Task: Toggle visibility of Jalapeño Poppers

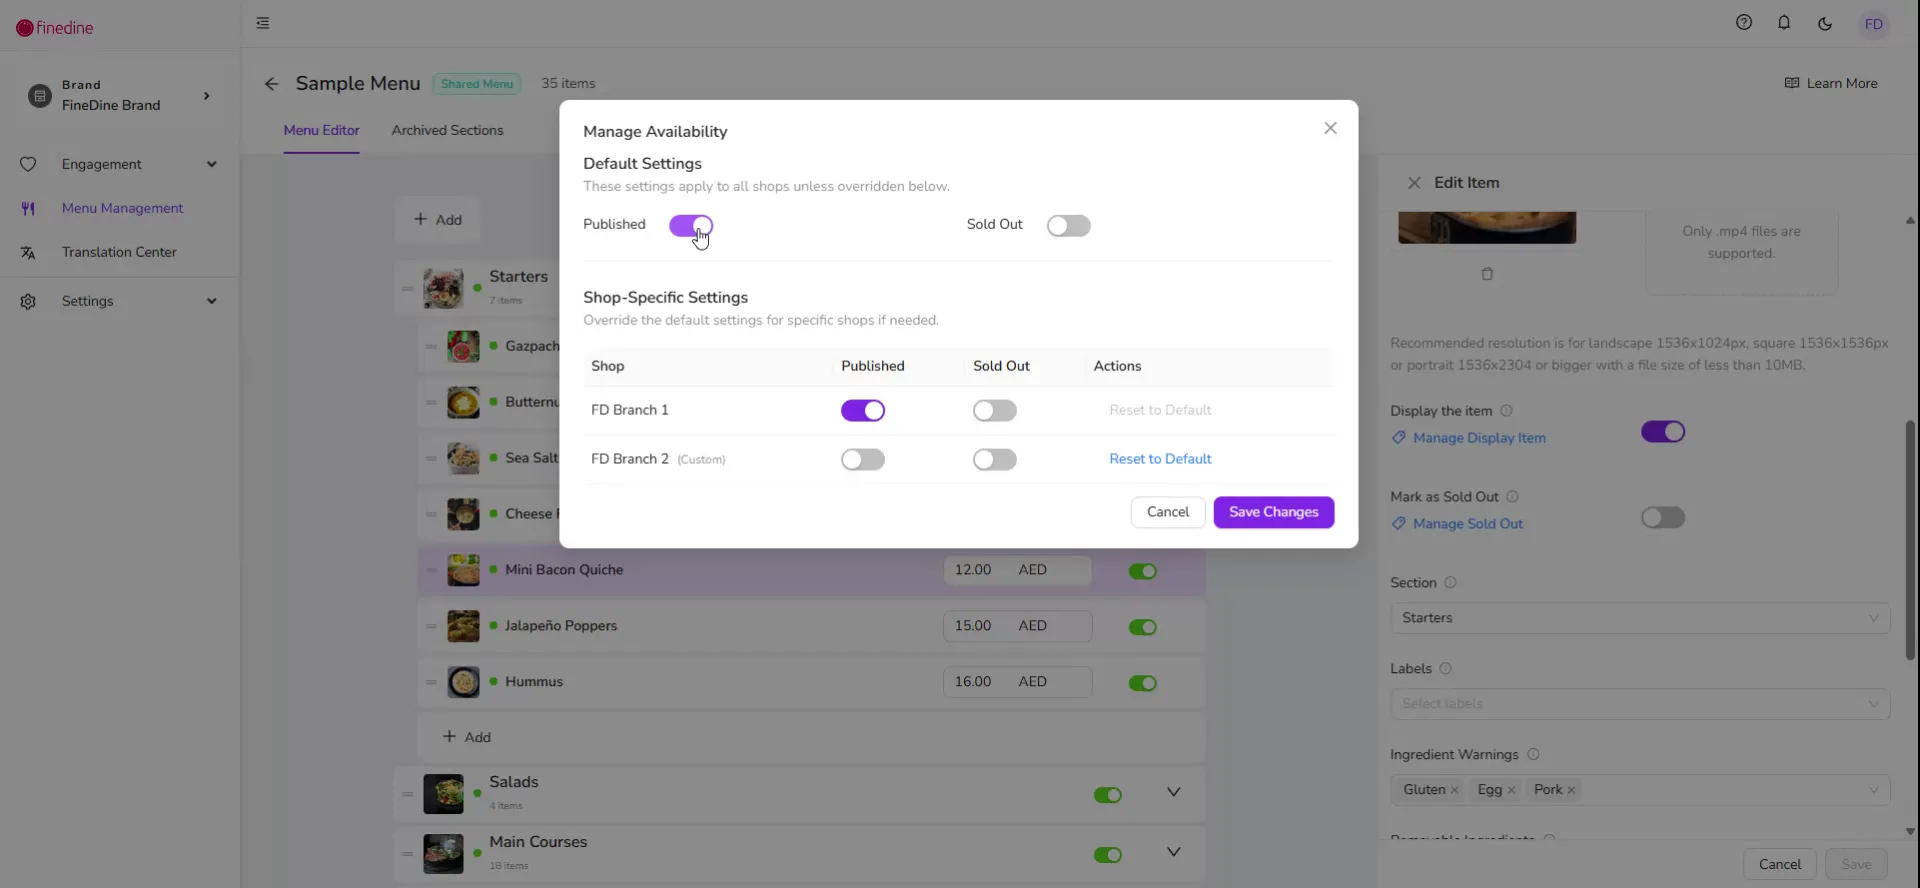Action: (1143, 627)
